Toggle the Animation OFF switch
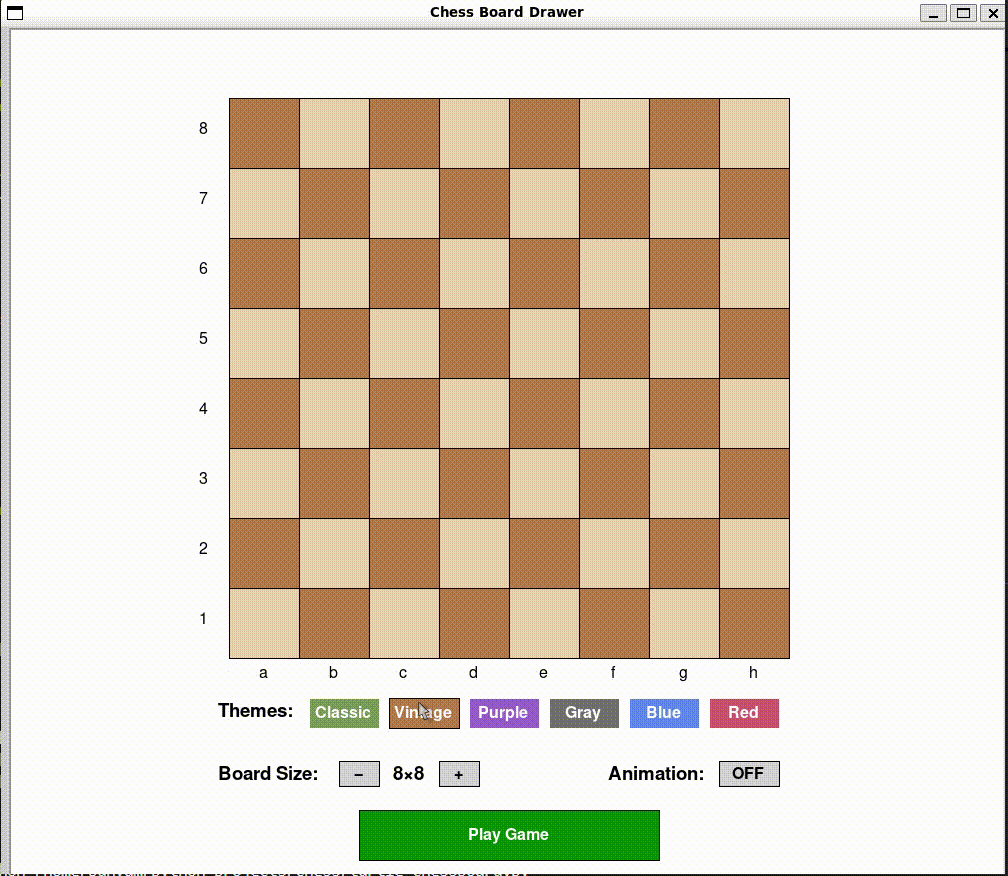 point(748,774)
